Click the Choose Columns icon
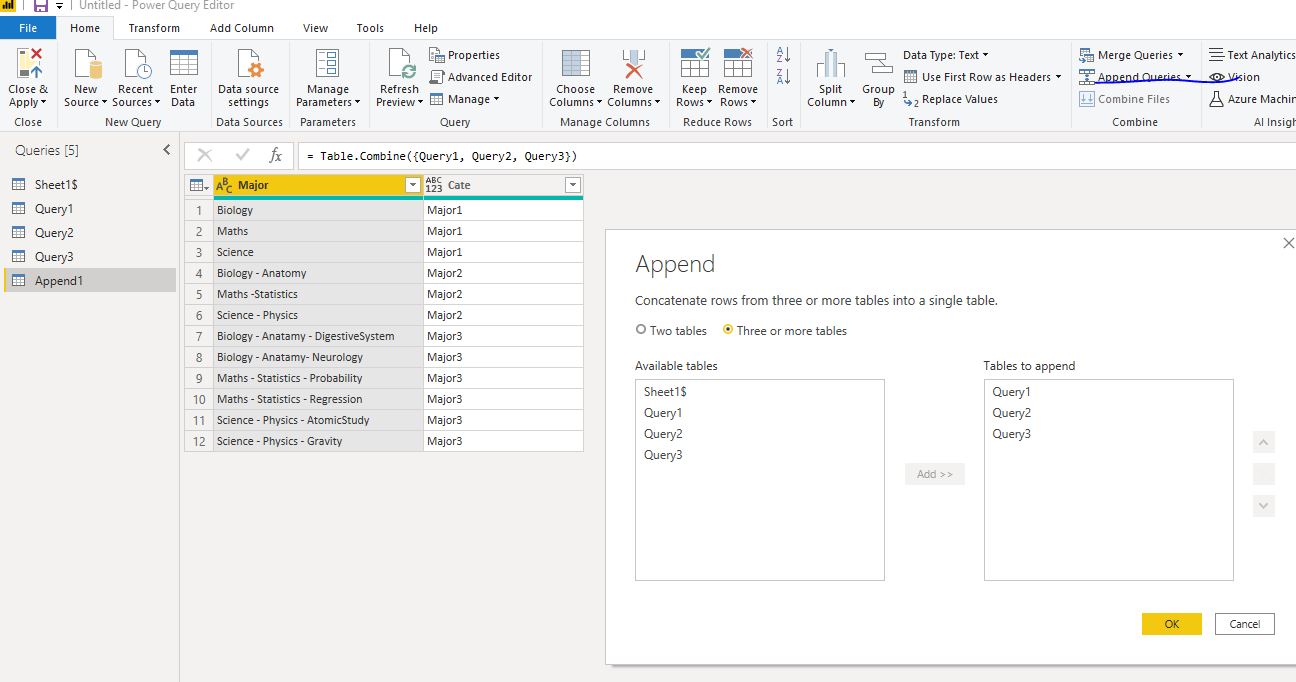 click(x=576, y=63)
